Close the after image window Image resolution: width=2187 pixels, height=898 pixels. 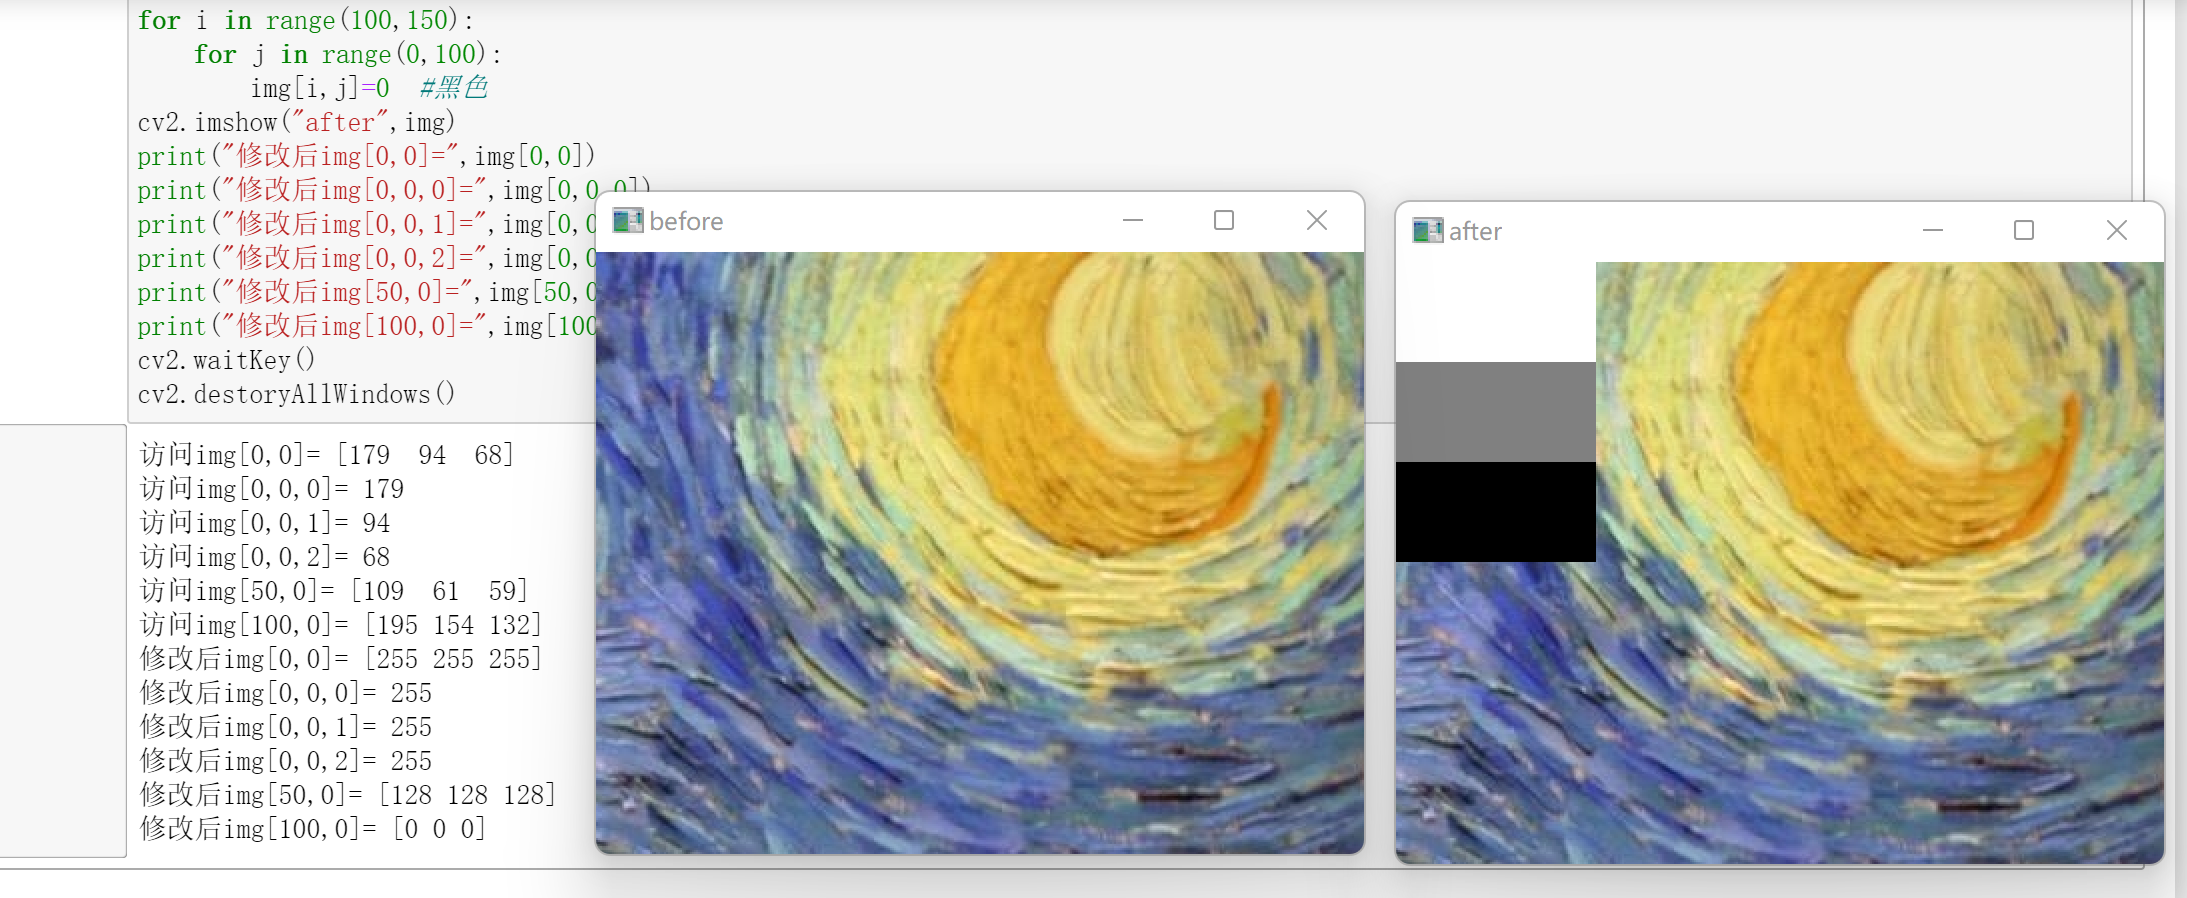2117,231
